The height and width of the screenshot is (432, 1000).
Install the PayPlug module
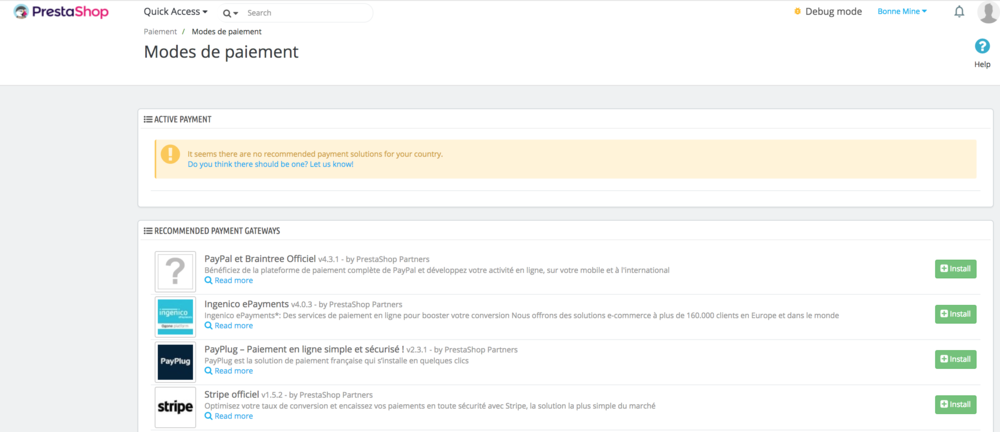click(x=955, y=359)
